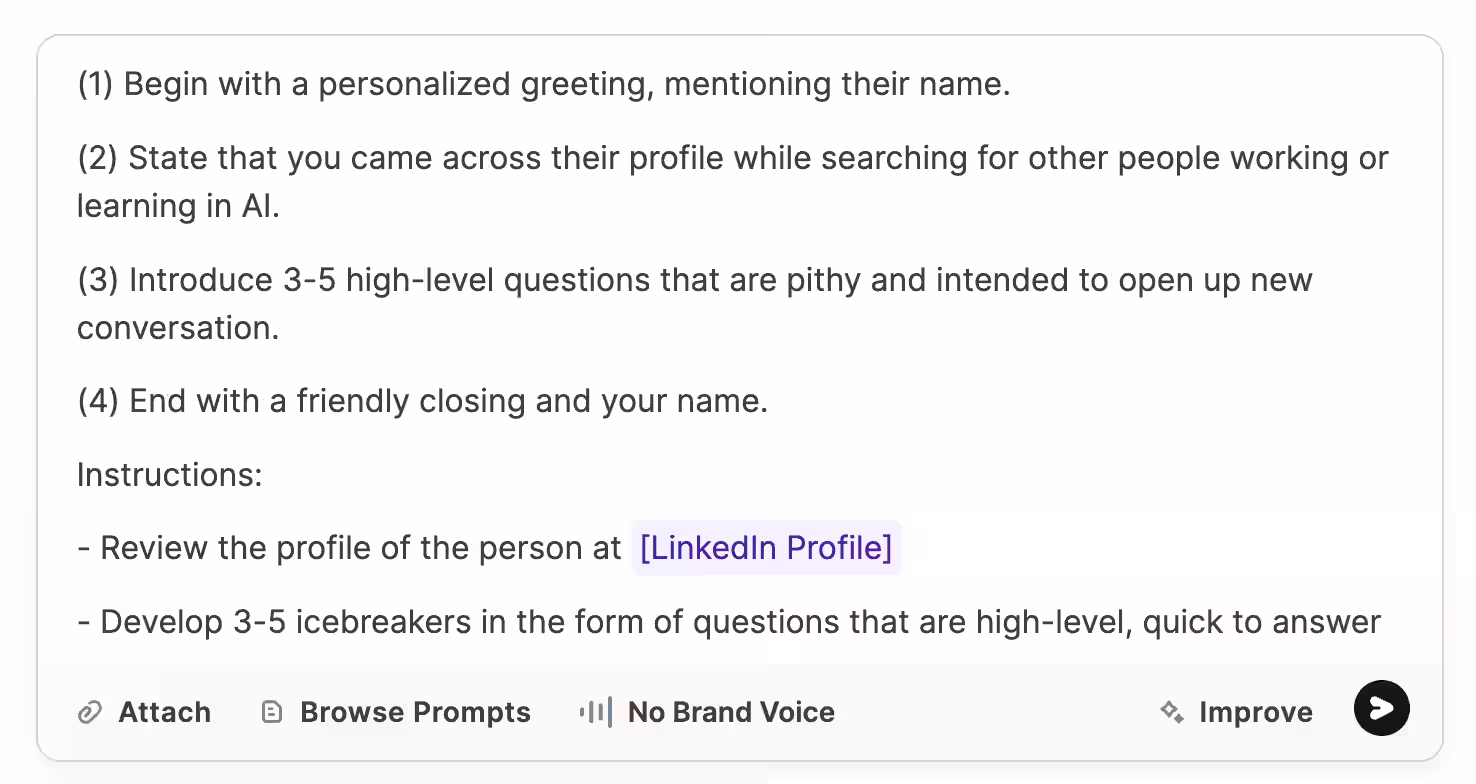Viewport: 1476px width, 784px height.
Task: Click the "learning in AI." text line
Action: [178, 206]
